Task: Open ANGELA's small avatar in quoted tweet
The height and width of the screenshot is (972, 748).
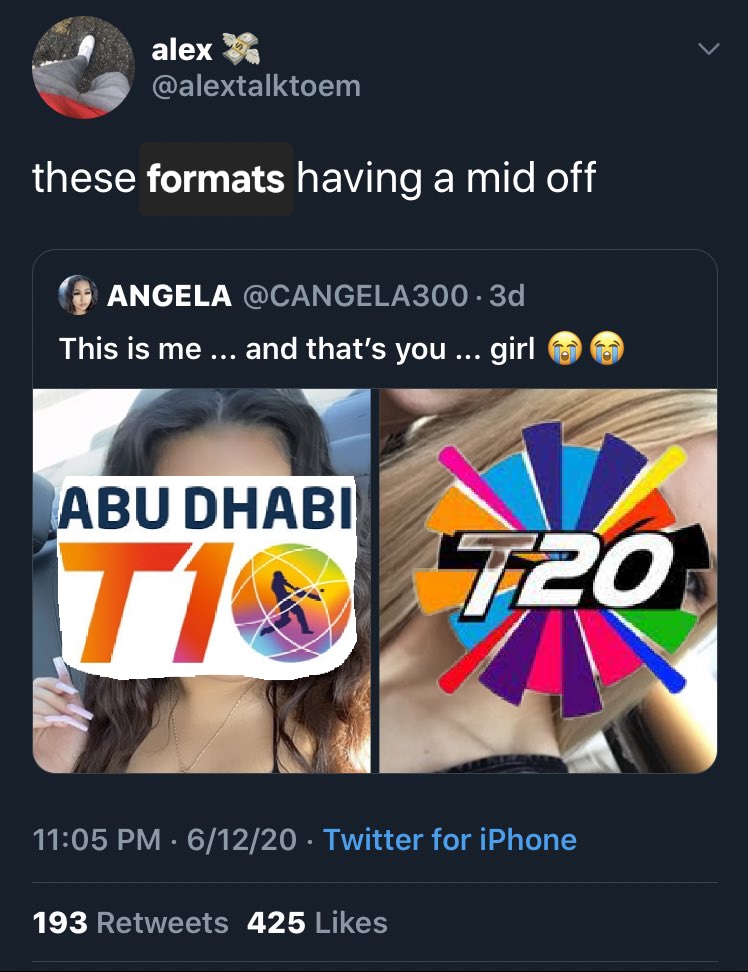Action: pyautogui.click(x=77, y=295)
